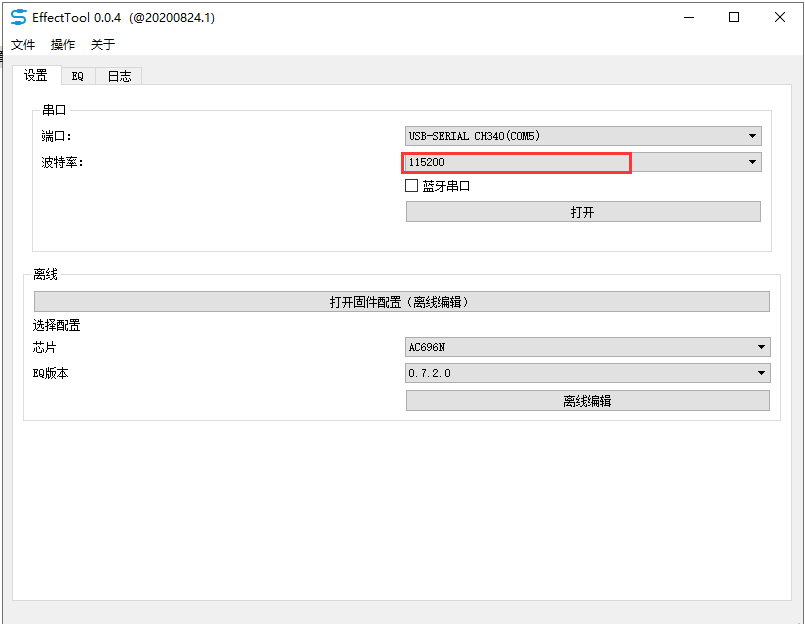Click the EQ版本 label text
Screen dimensions: 805x624
click(50, 373)
